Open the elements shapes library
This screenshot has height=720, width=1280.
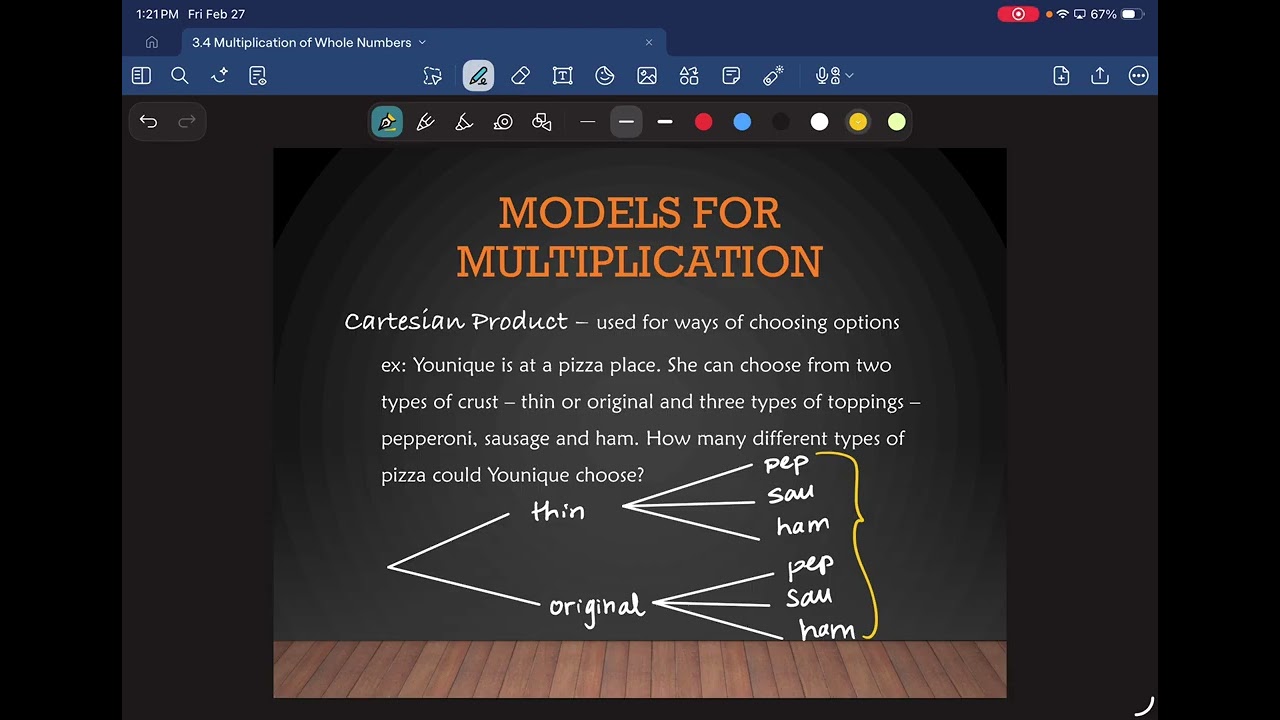689,76
